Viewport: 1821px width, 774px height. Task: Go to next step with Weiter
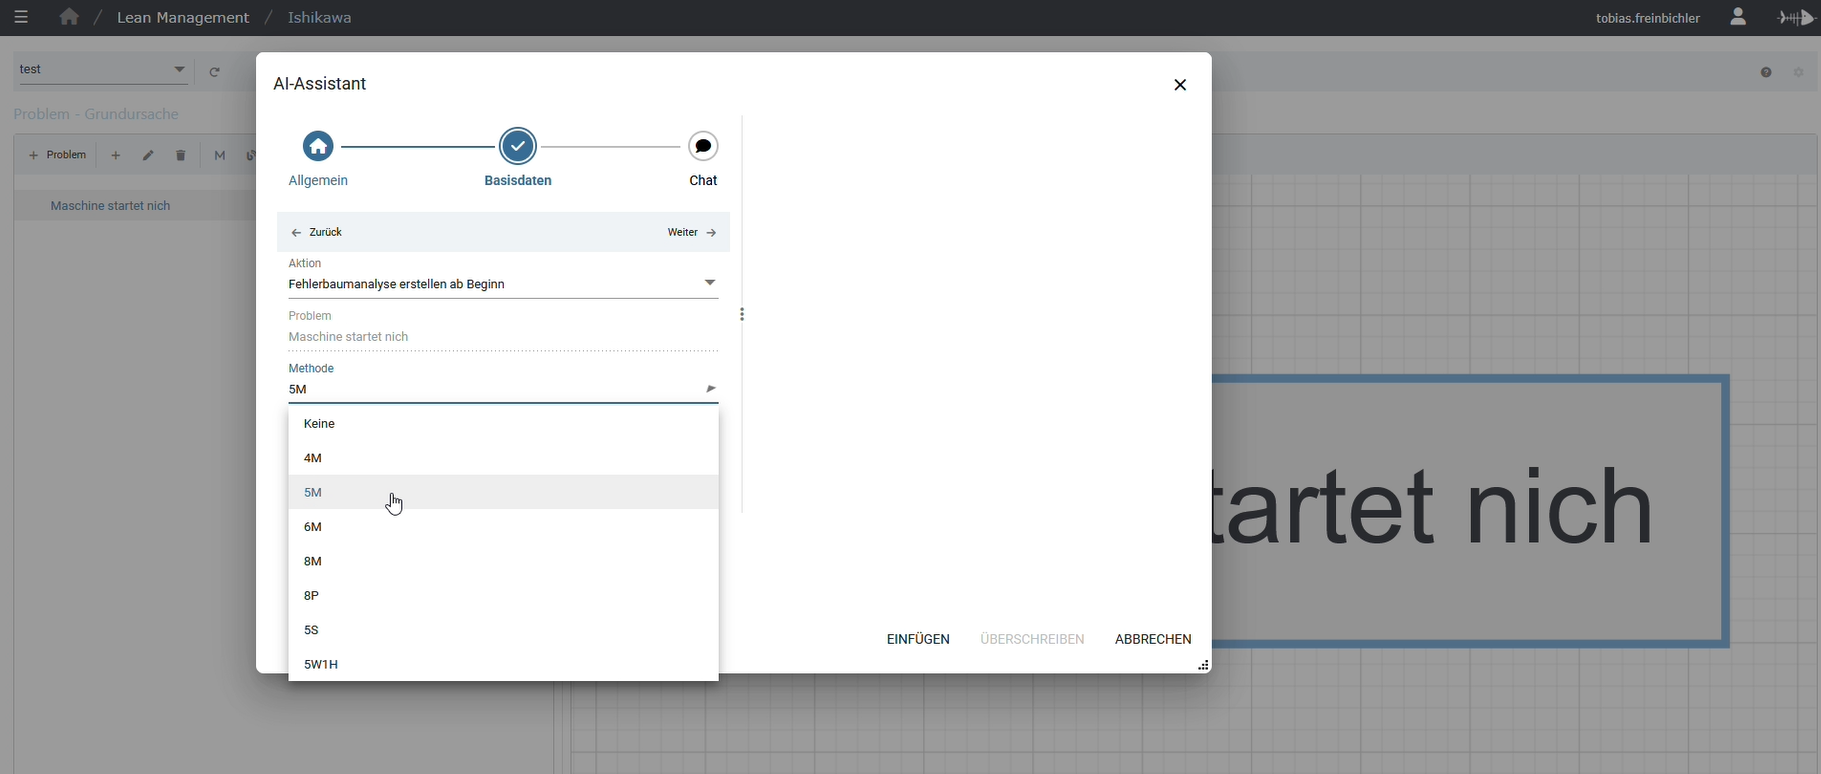click(x=692, y=233)
